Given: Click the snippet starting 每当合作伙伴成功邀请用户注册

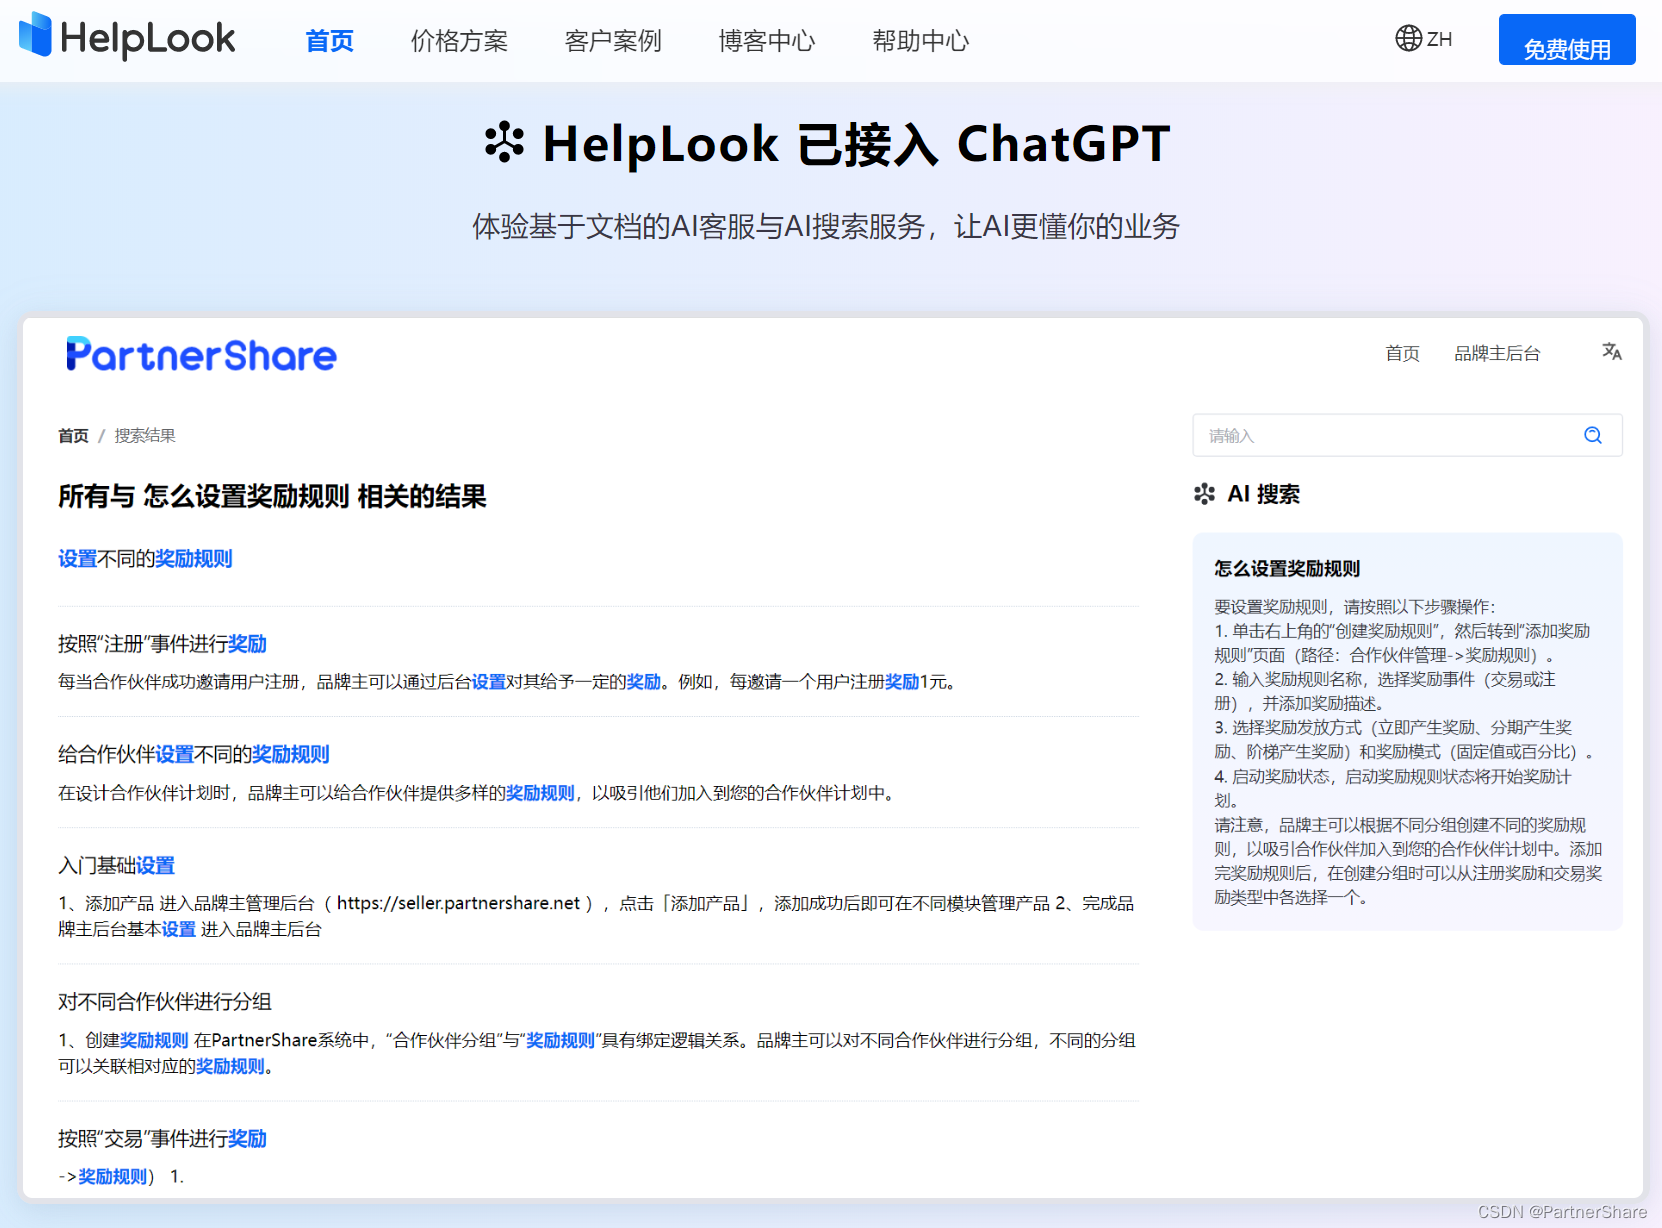Looking at the screenshot, I should (x=510, y=682).
